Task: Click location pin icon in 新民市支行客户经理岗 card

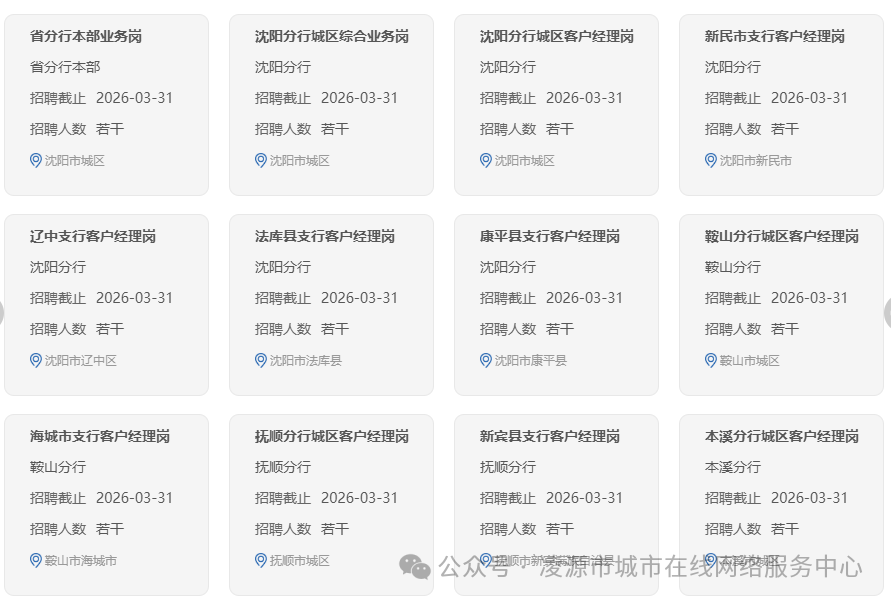Action: pos(711,161)
